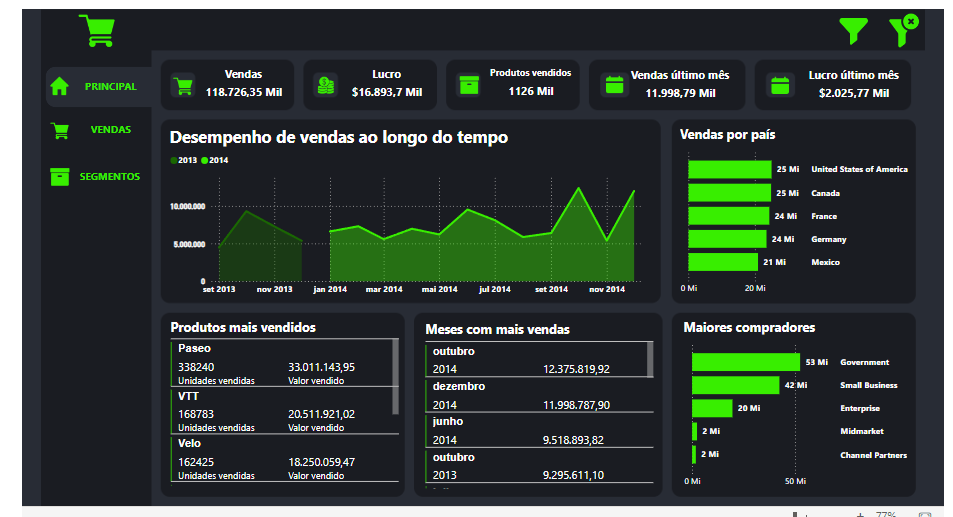Click the green shopping cart logo
Image resolution: width=953 pixels, height=517 pixels.
[x=97, y=31]
